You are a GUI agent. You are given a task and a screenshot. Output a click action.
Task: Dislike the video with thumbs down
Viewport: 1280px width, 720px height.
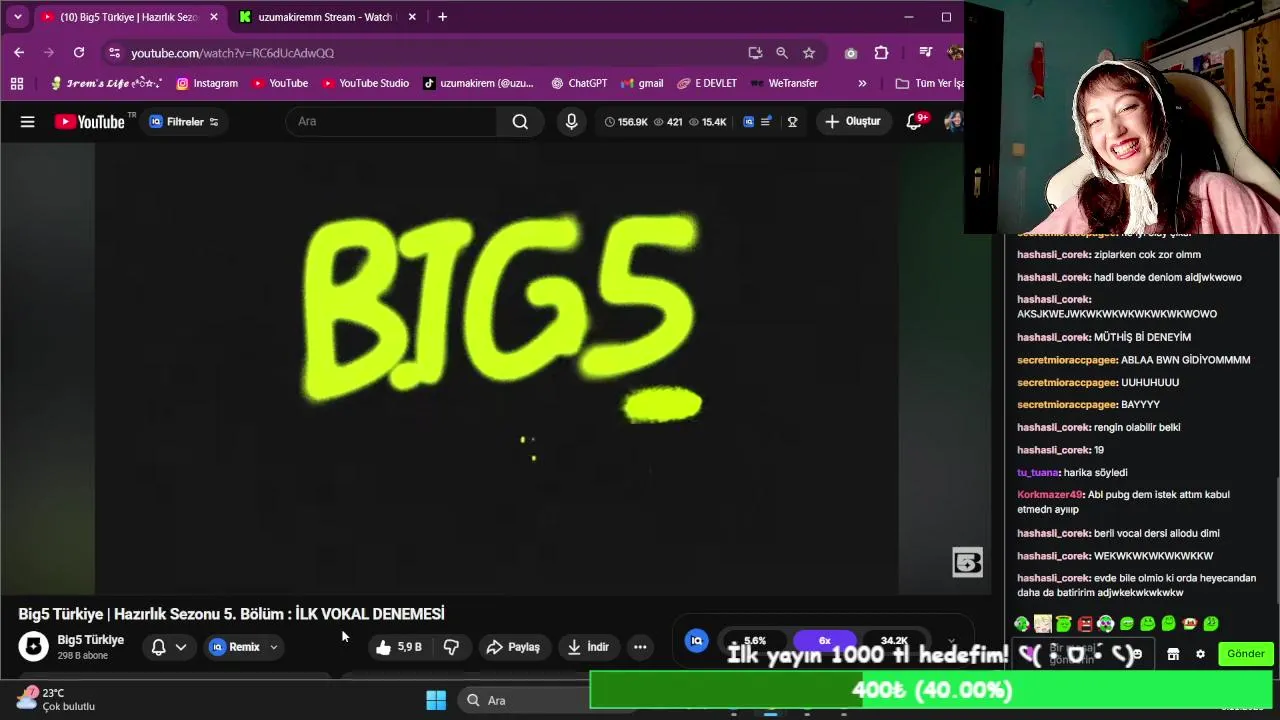click(451, 647)
